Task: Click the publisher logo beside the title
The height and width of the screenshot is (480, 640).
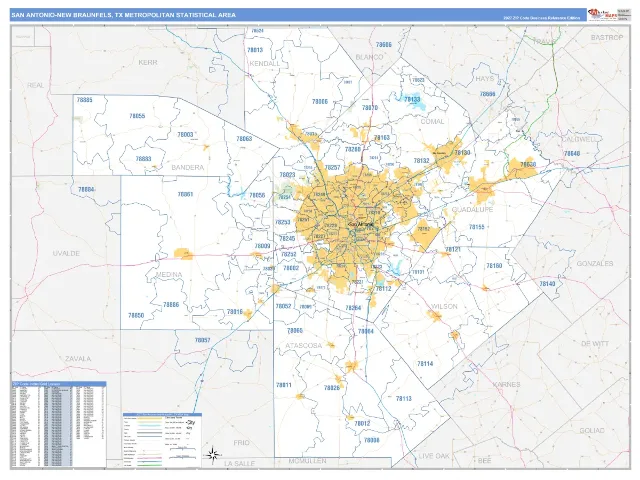Action: 601,14
